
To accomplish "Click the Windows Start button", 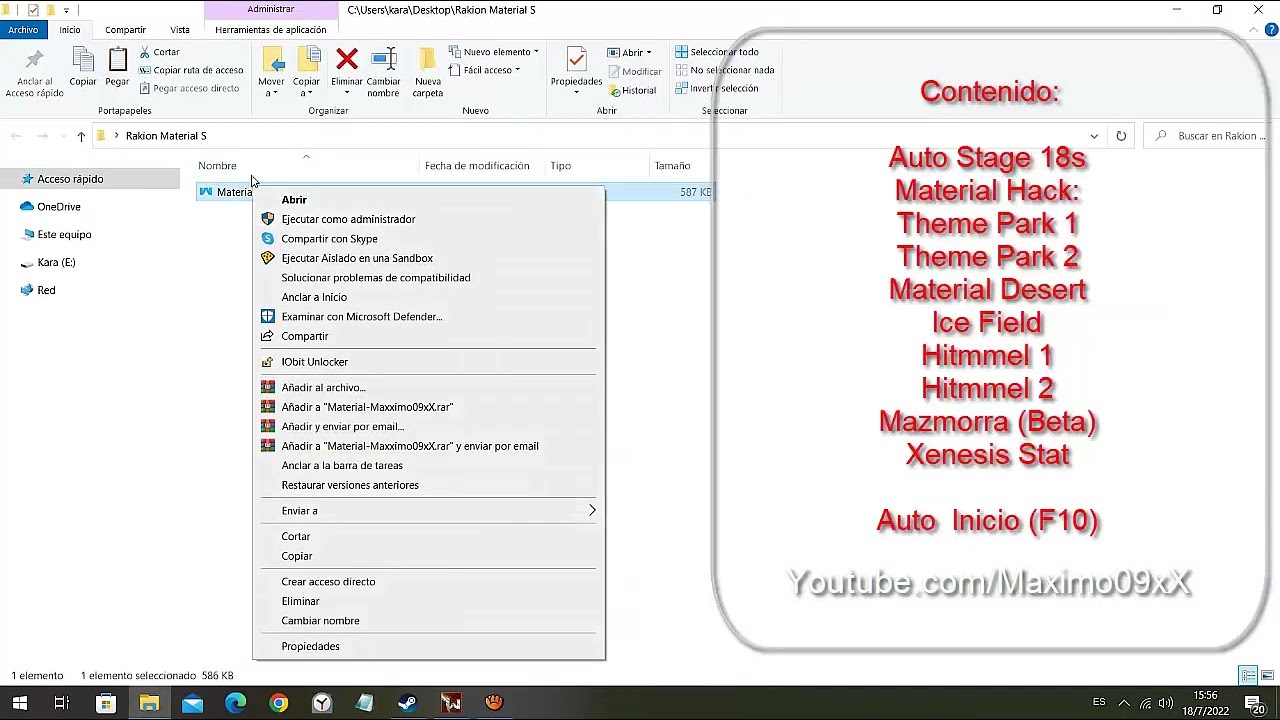I will pyautogui.click(x=19, y=703).
